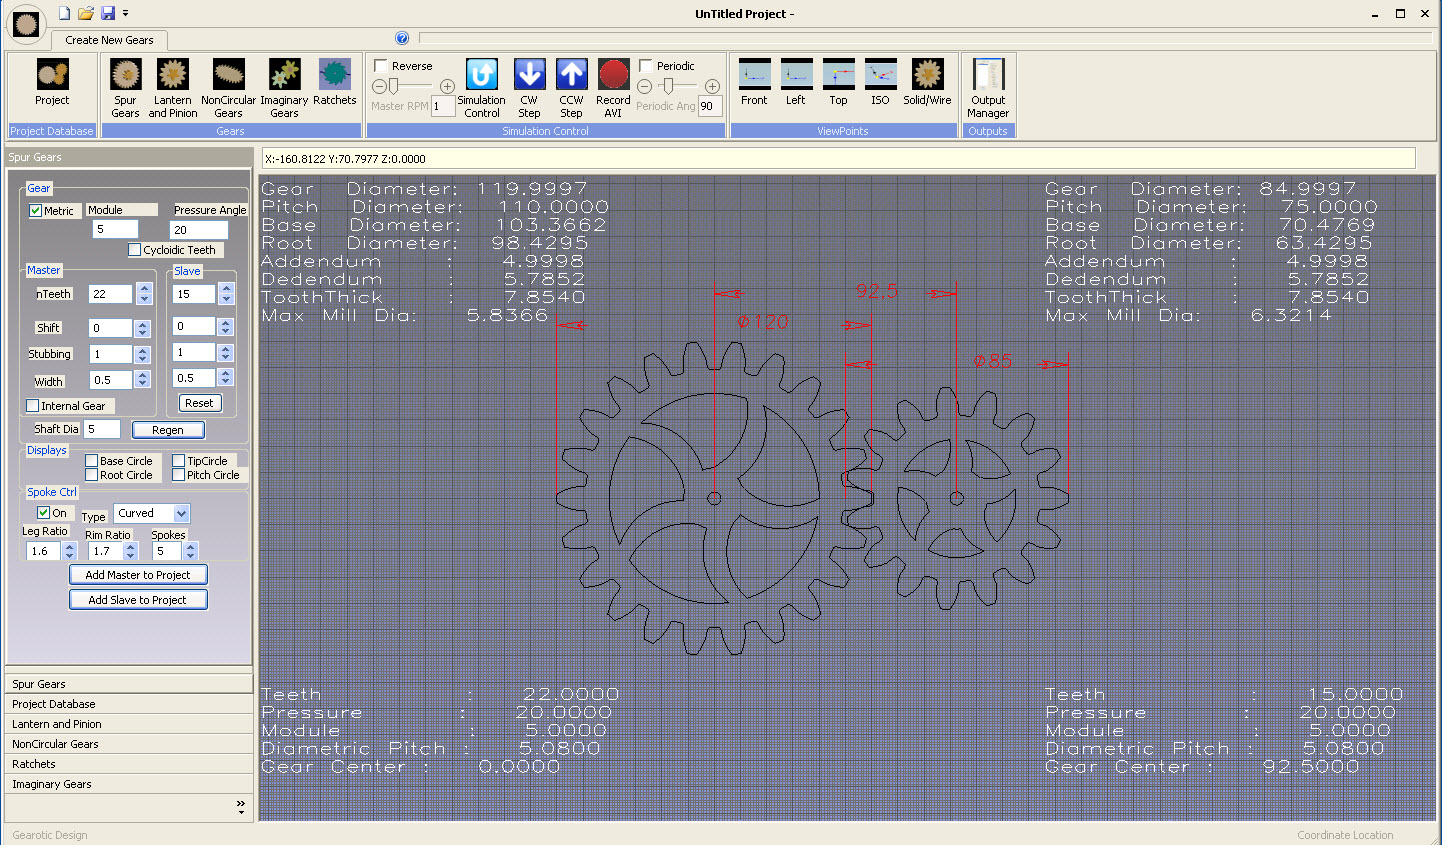The width and height of the screenshot is (1442, 845).
Task: Expand the sidebar overflow chevron
Action: 240,806
